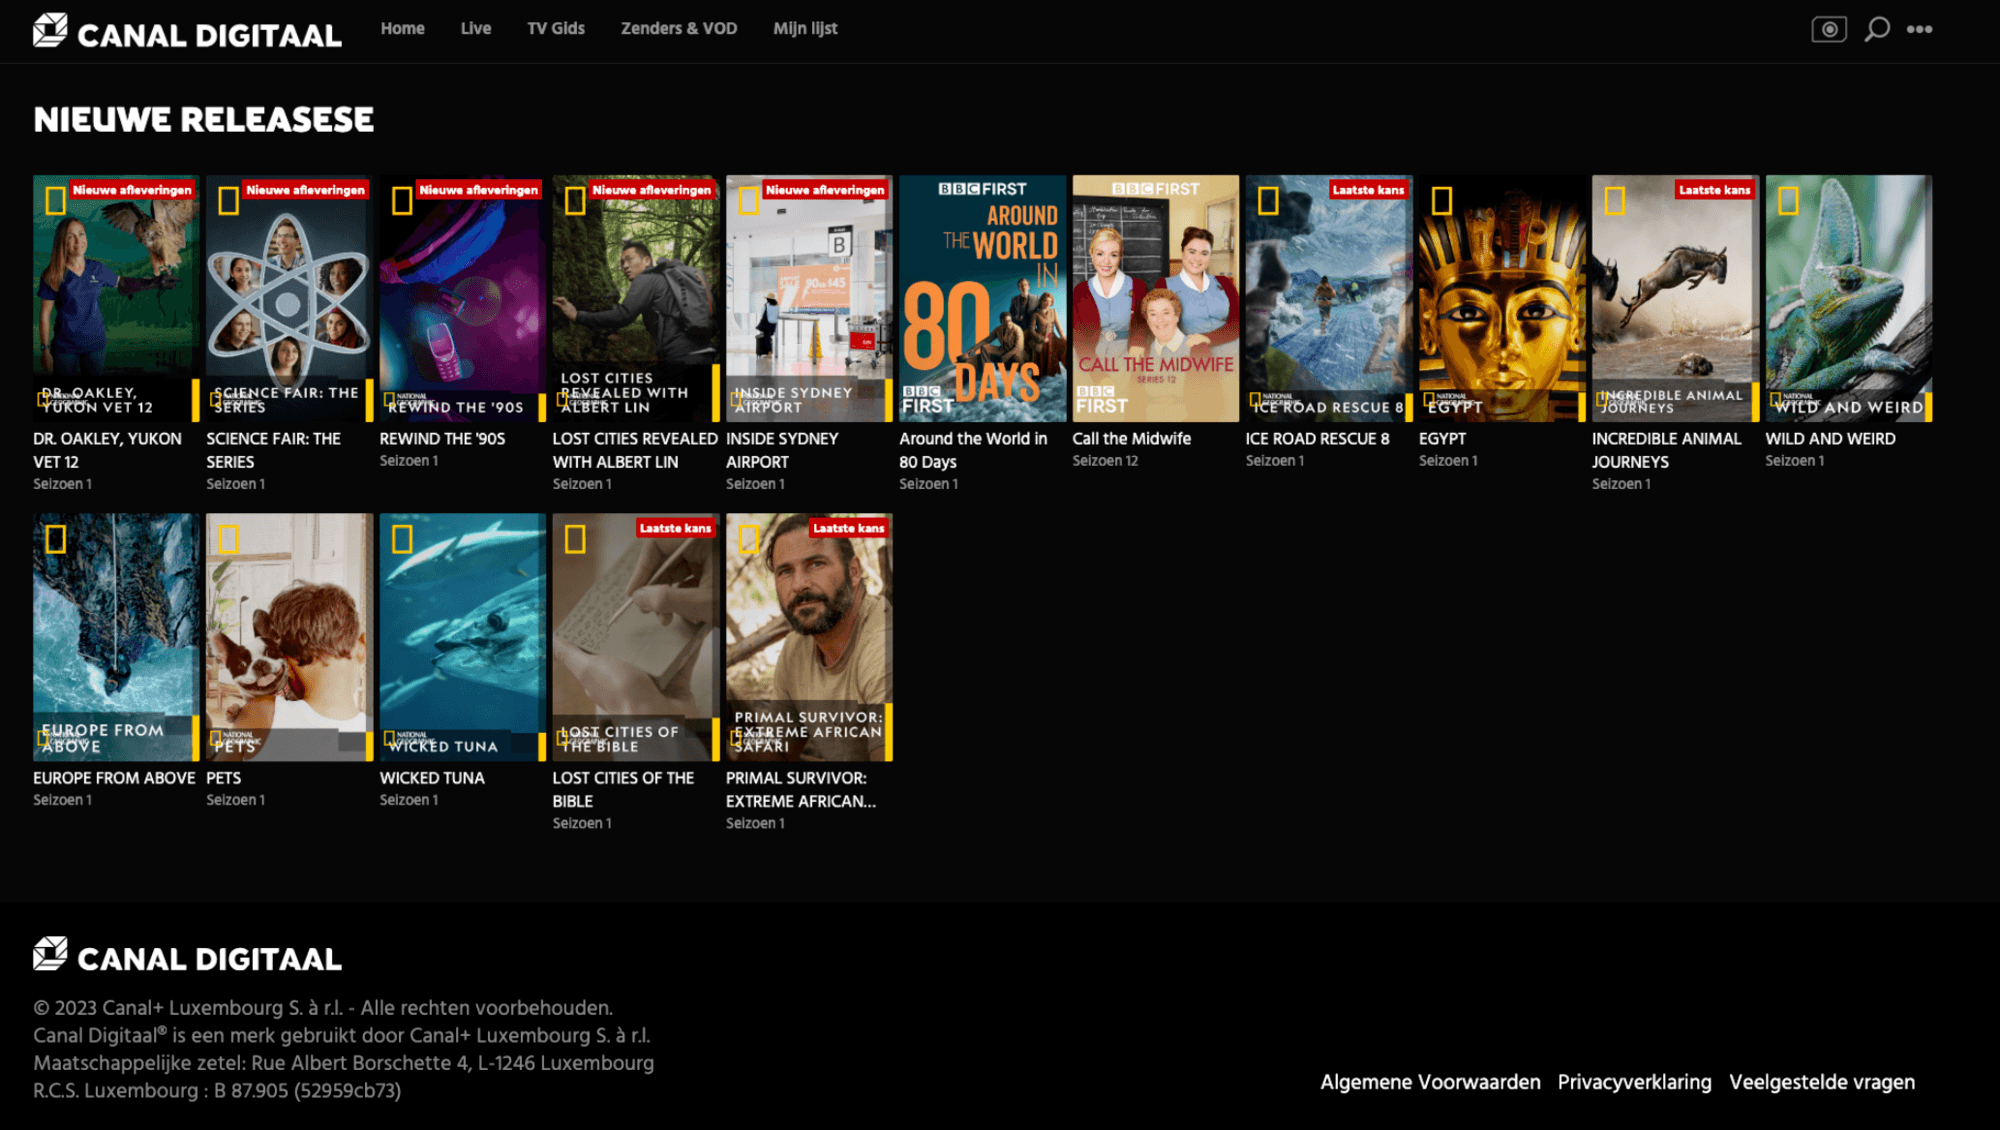Image resolution: width=2000 pixels, height=1130 pixels.
Task: Open the cast/screen icon in header
Action: coord(1829,29)
